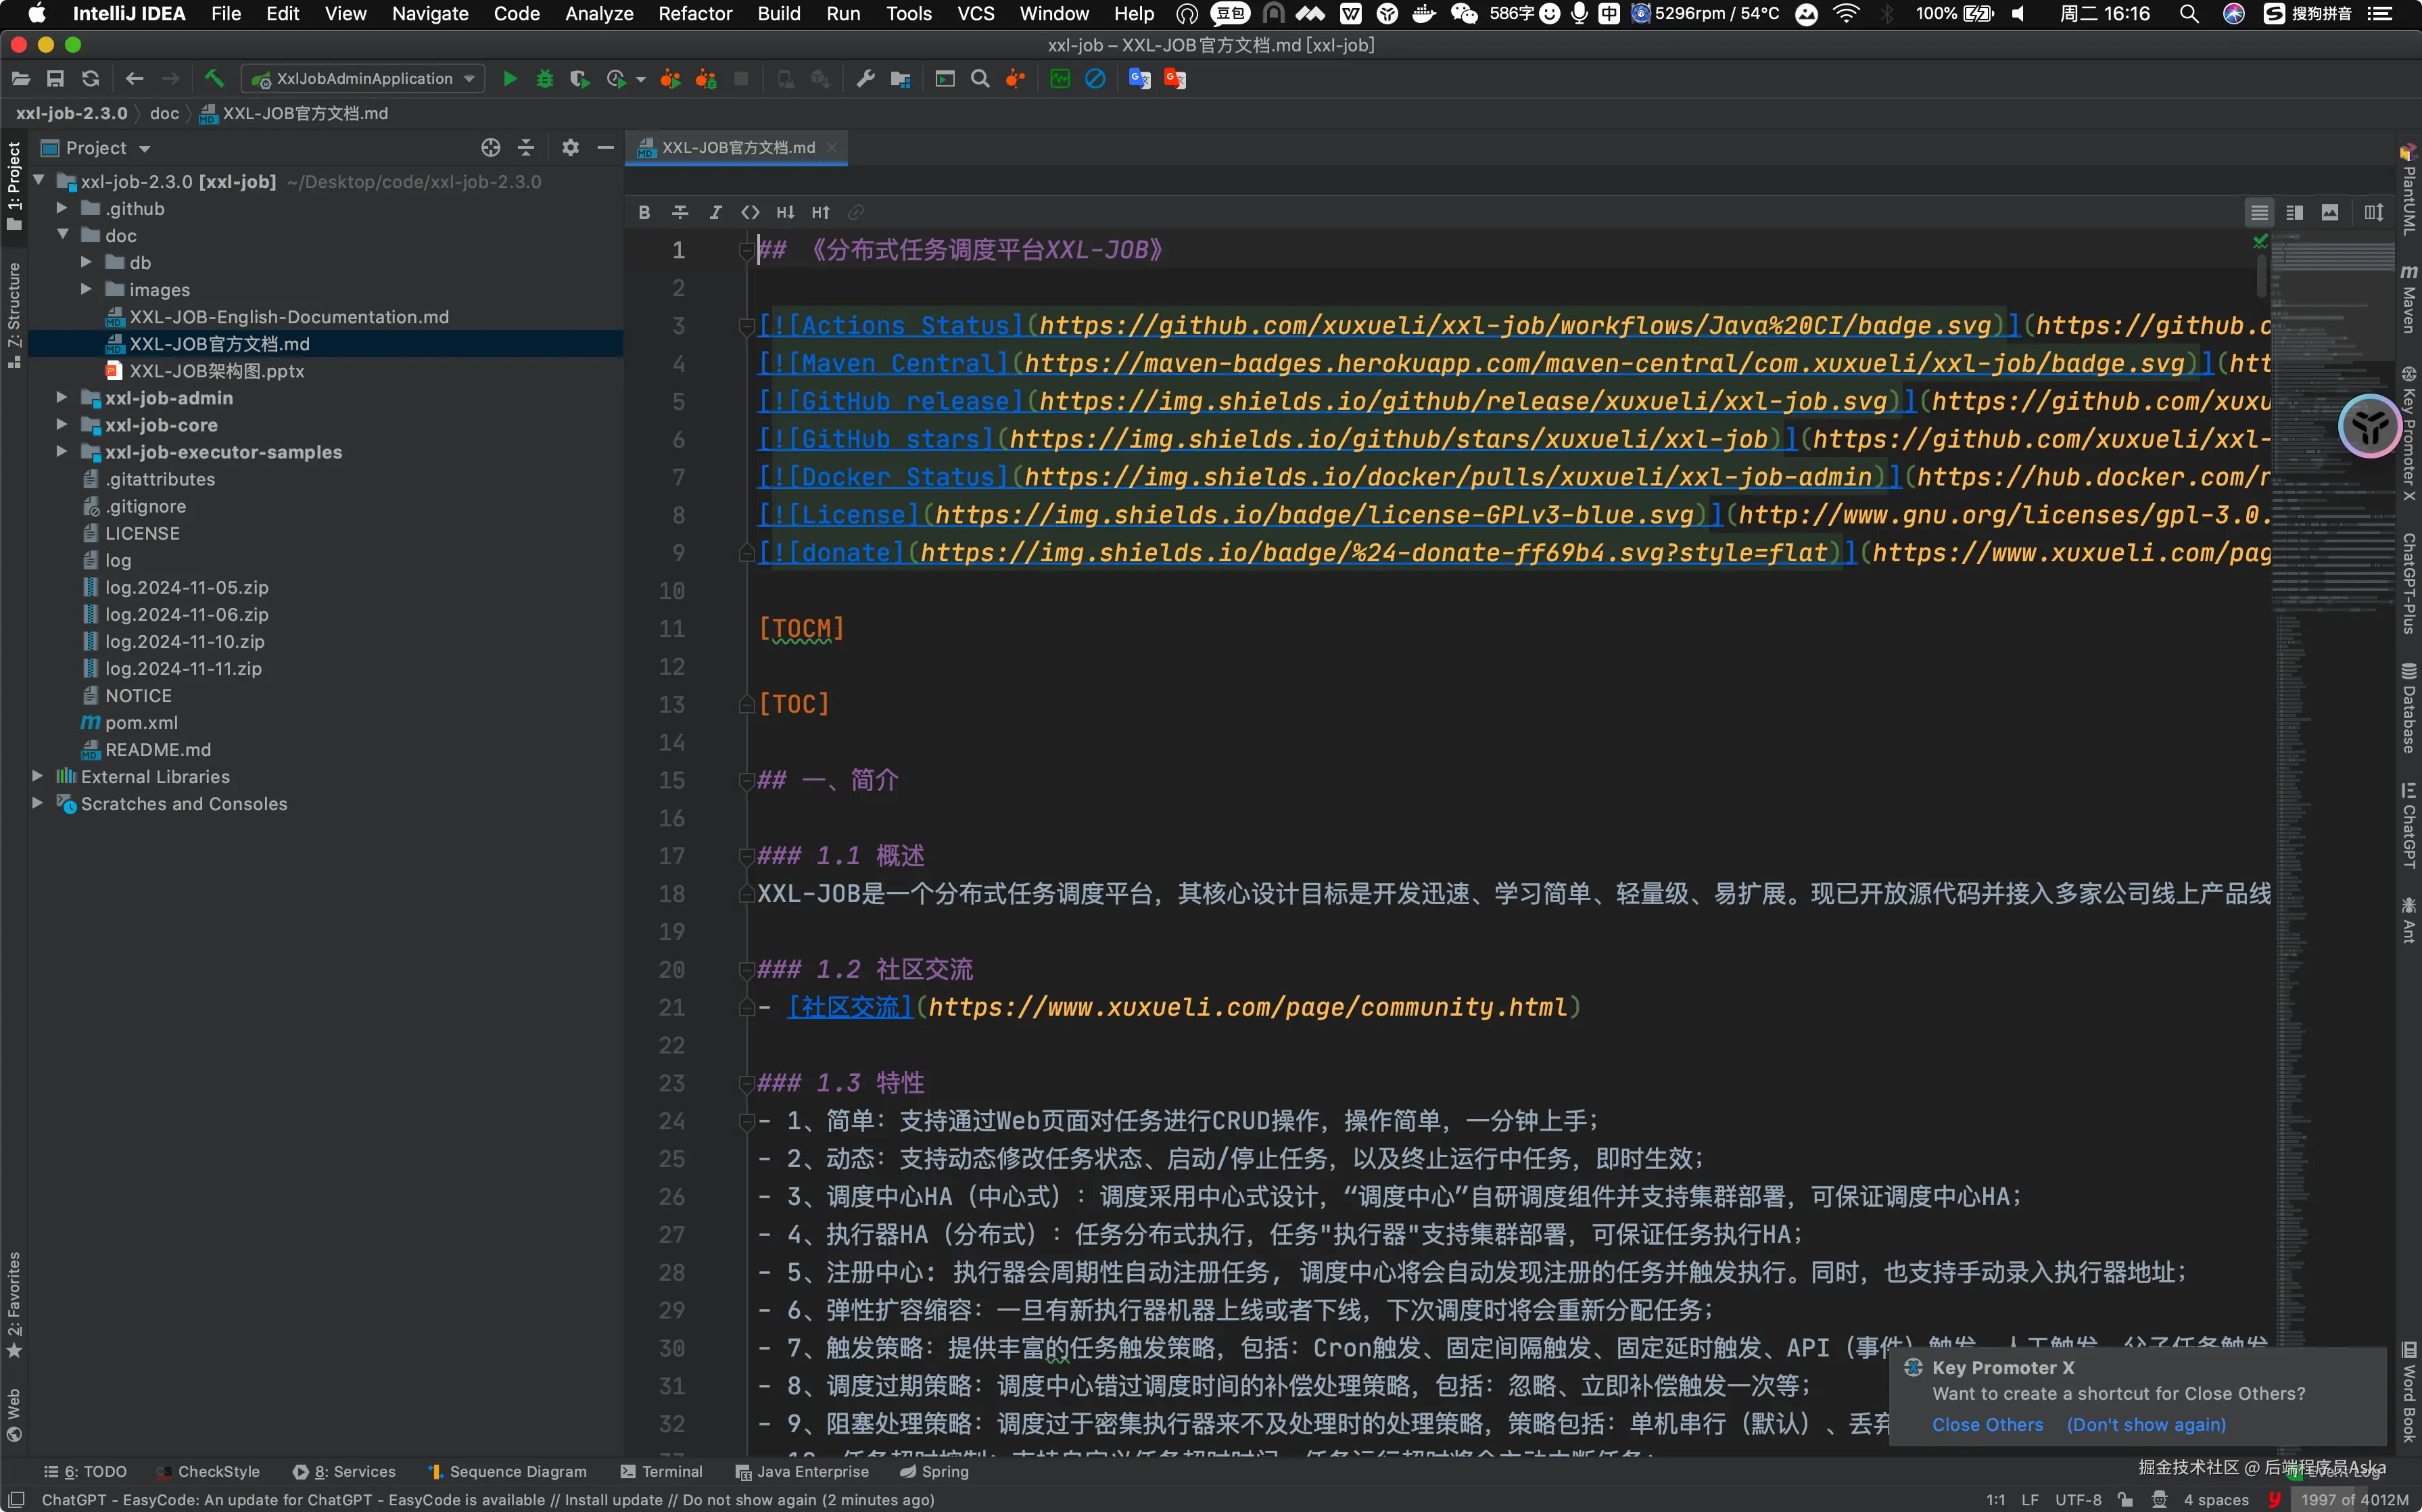The height and width of the screenshot is (1512, 2422).
Task: Select pom.xml in the project tree
Action: tap(142, 722)
